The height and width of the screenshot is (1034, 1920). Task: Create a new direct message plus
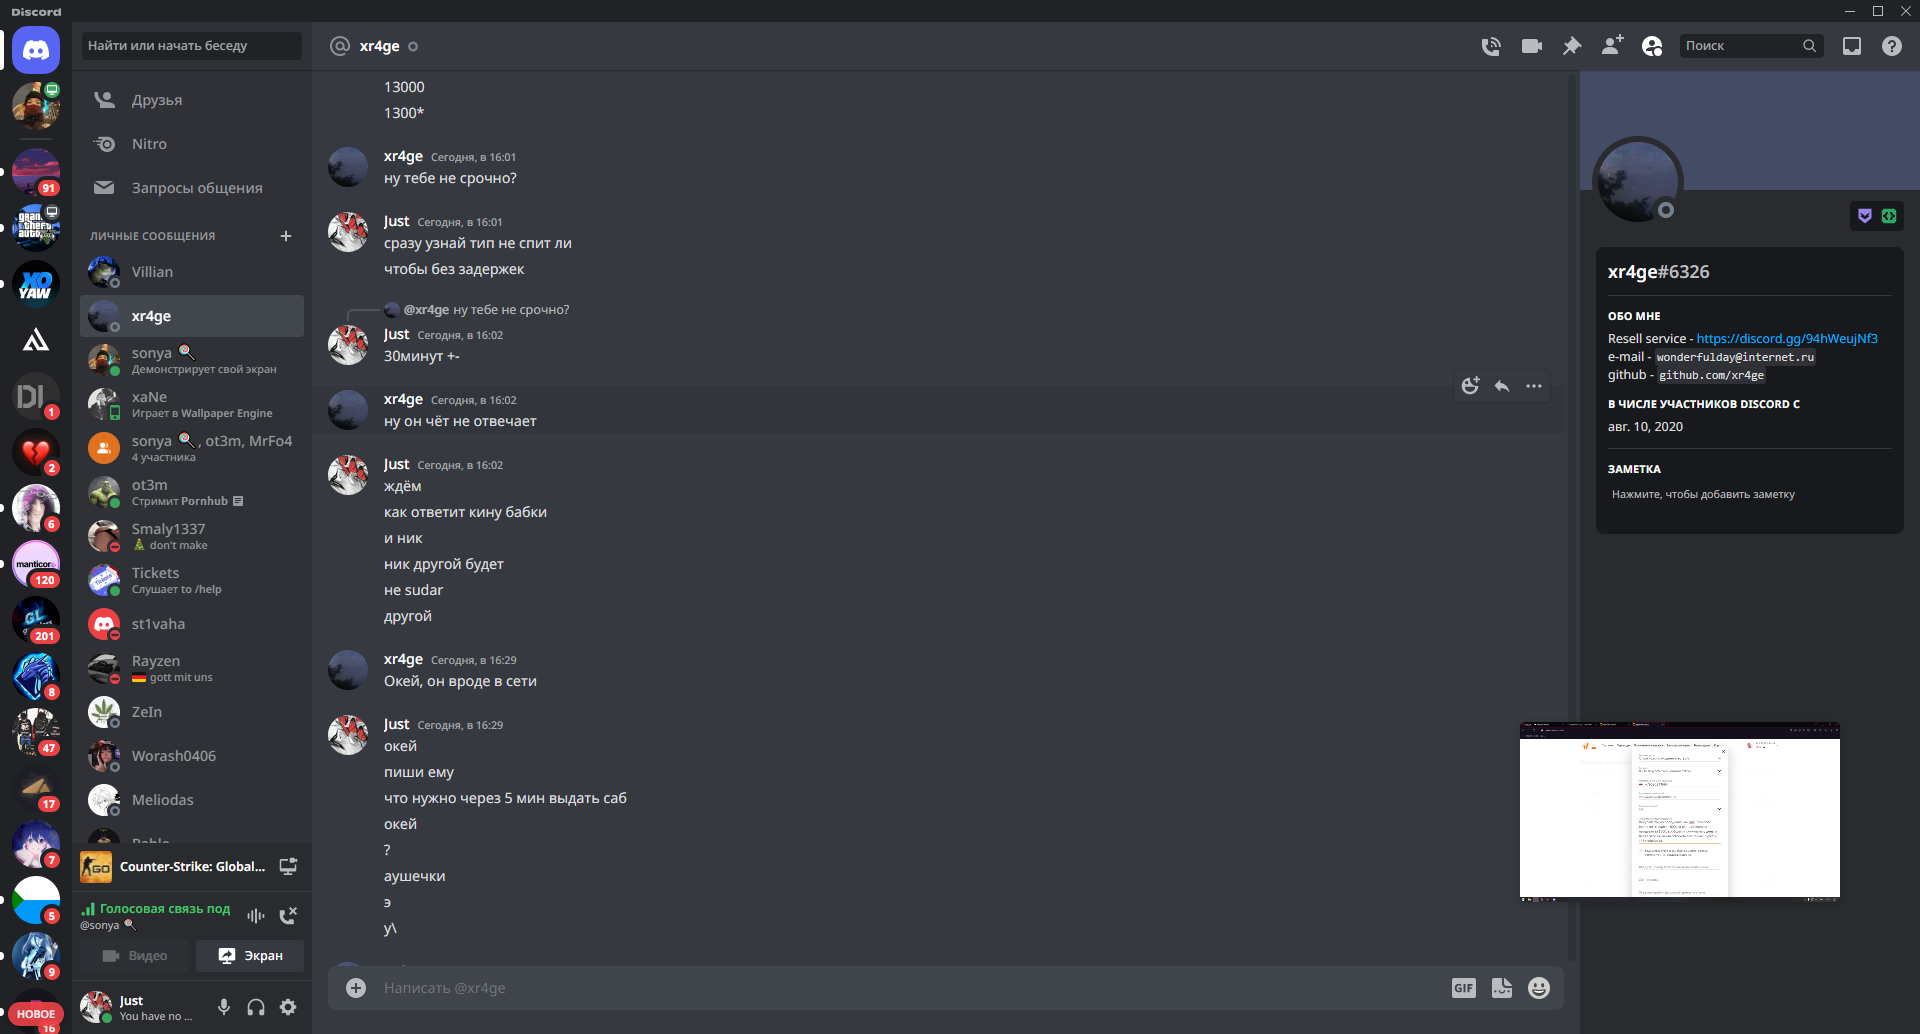click(286, 236)
